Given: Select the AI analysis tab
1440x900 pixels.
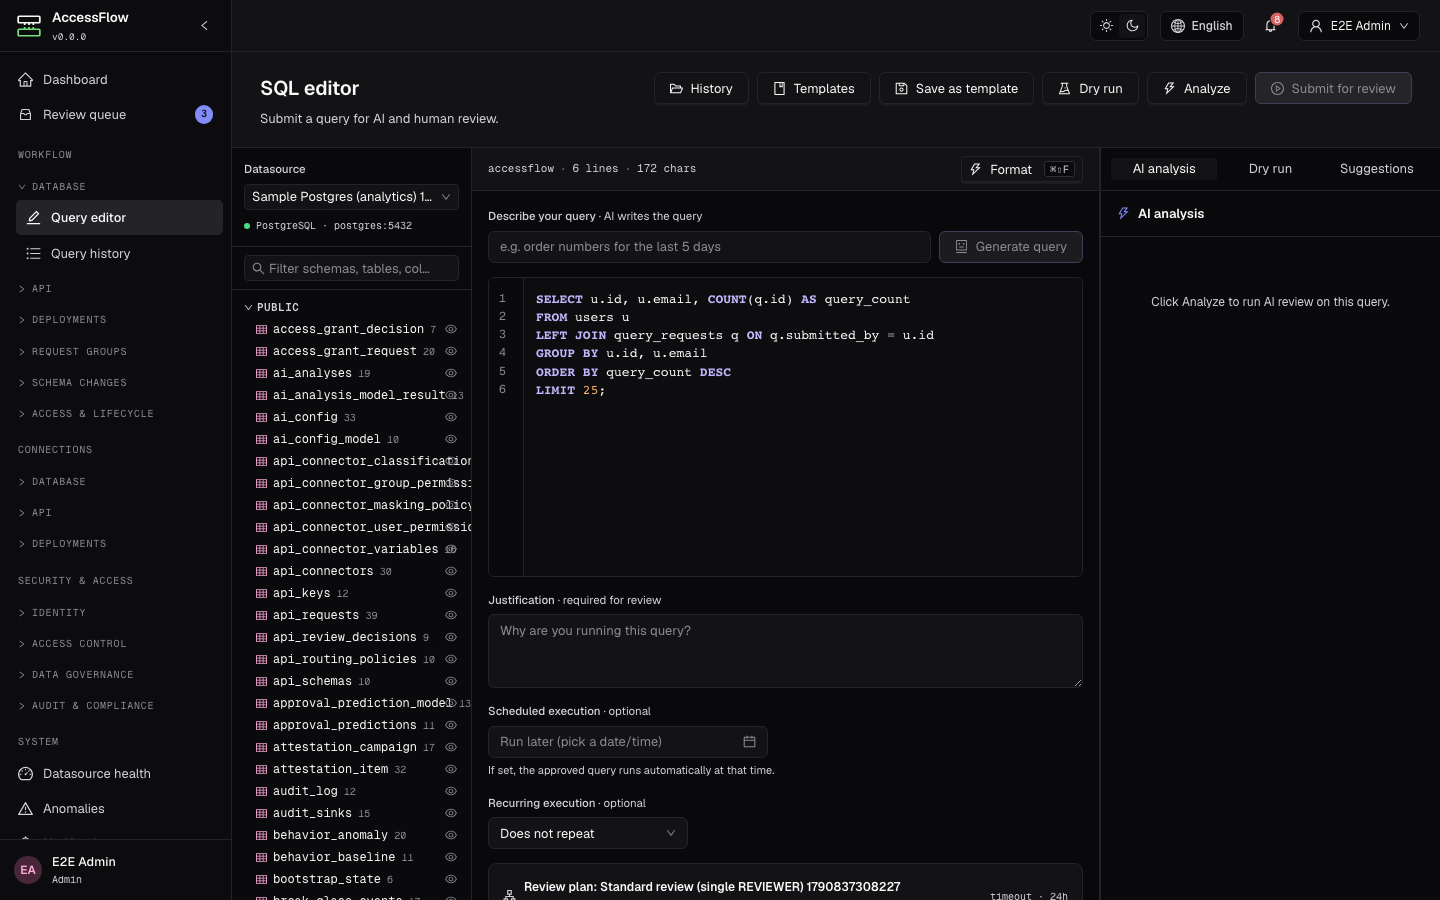Looking at the screenshot, I should click(x=1164, y=169).
